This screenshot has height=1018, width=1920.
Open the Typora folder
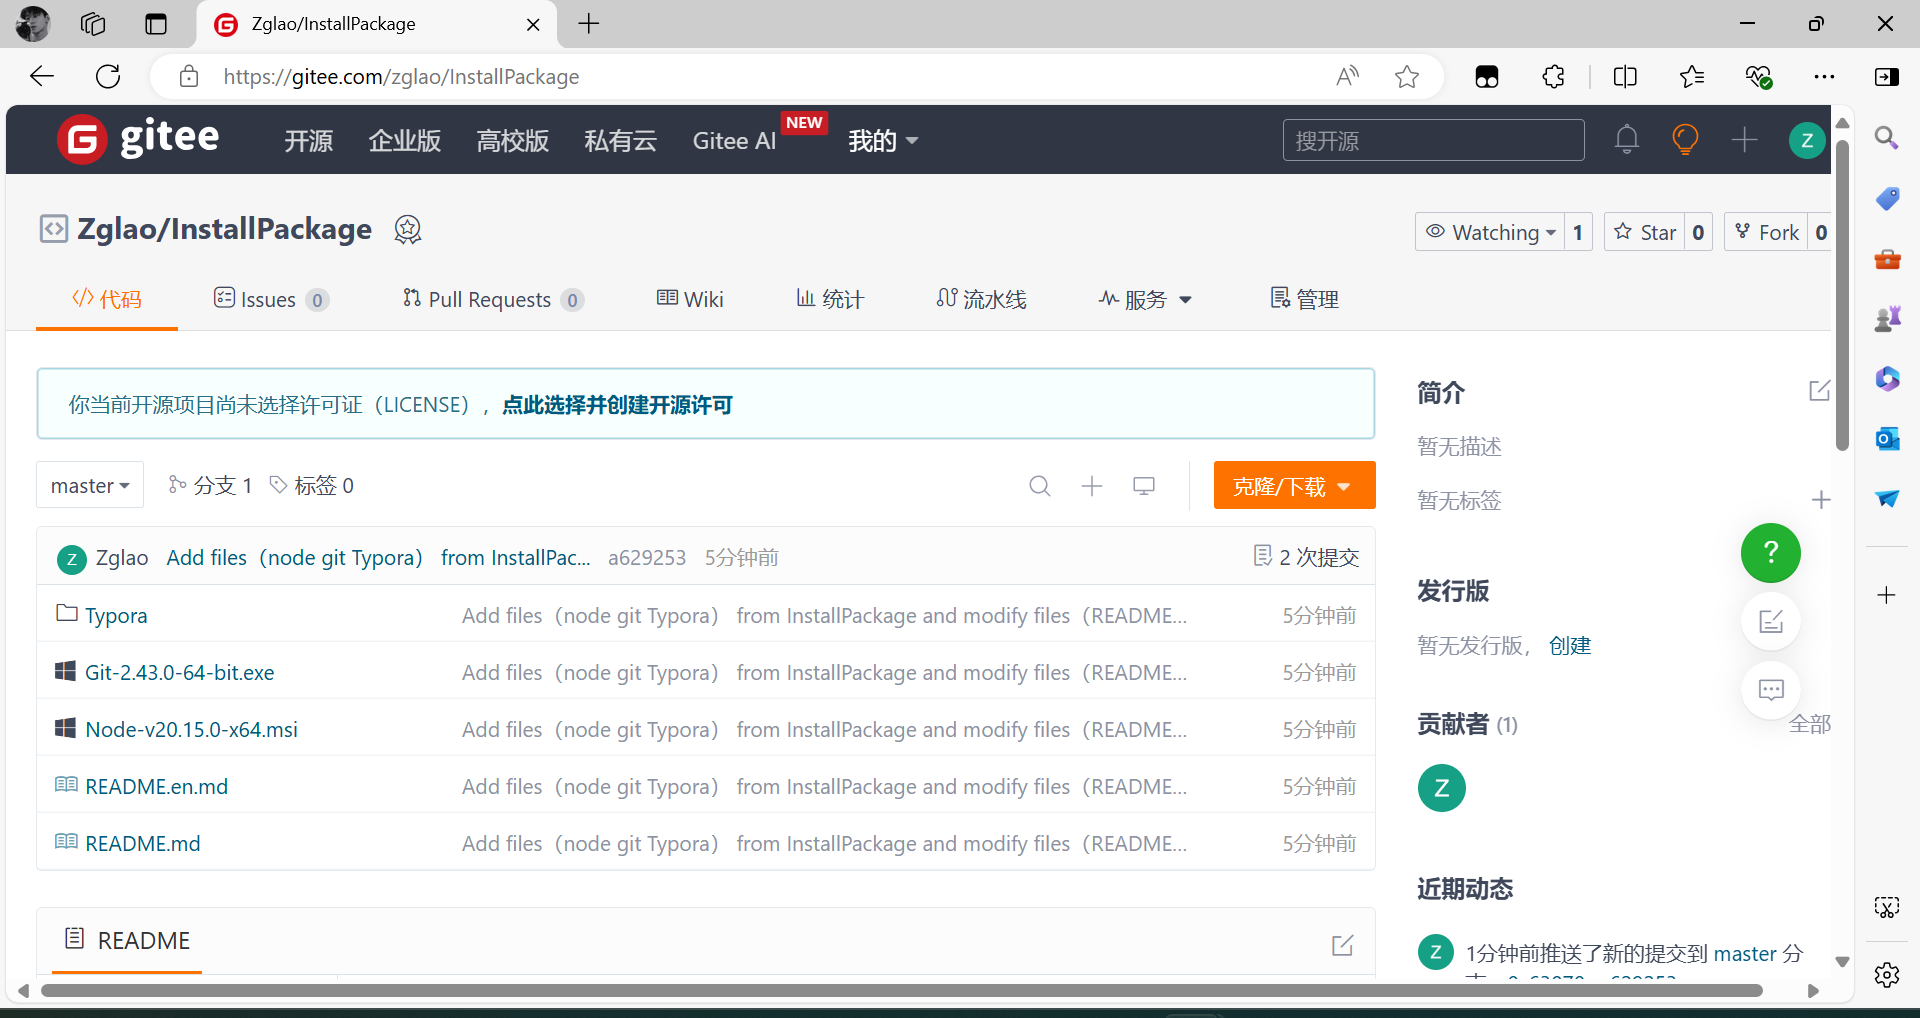click(x=116, y=616)
